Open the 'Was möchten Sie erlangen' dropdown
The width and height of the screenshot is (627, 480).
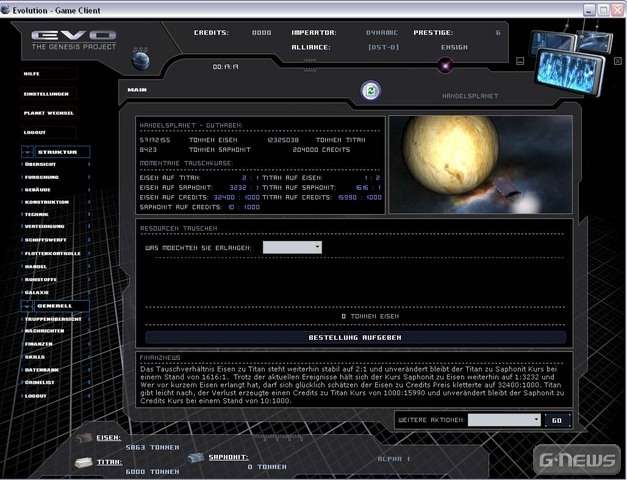coord(292,247)
